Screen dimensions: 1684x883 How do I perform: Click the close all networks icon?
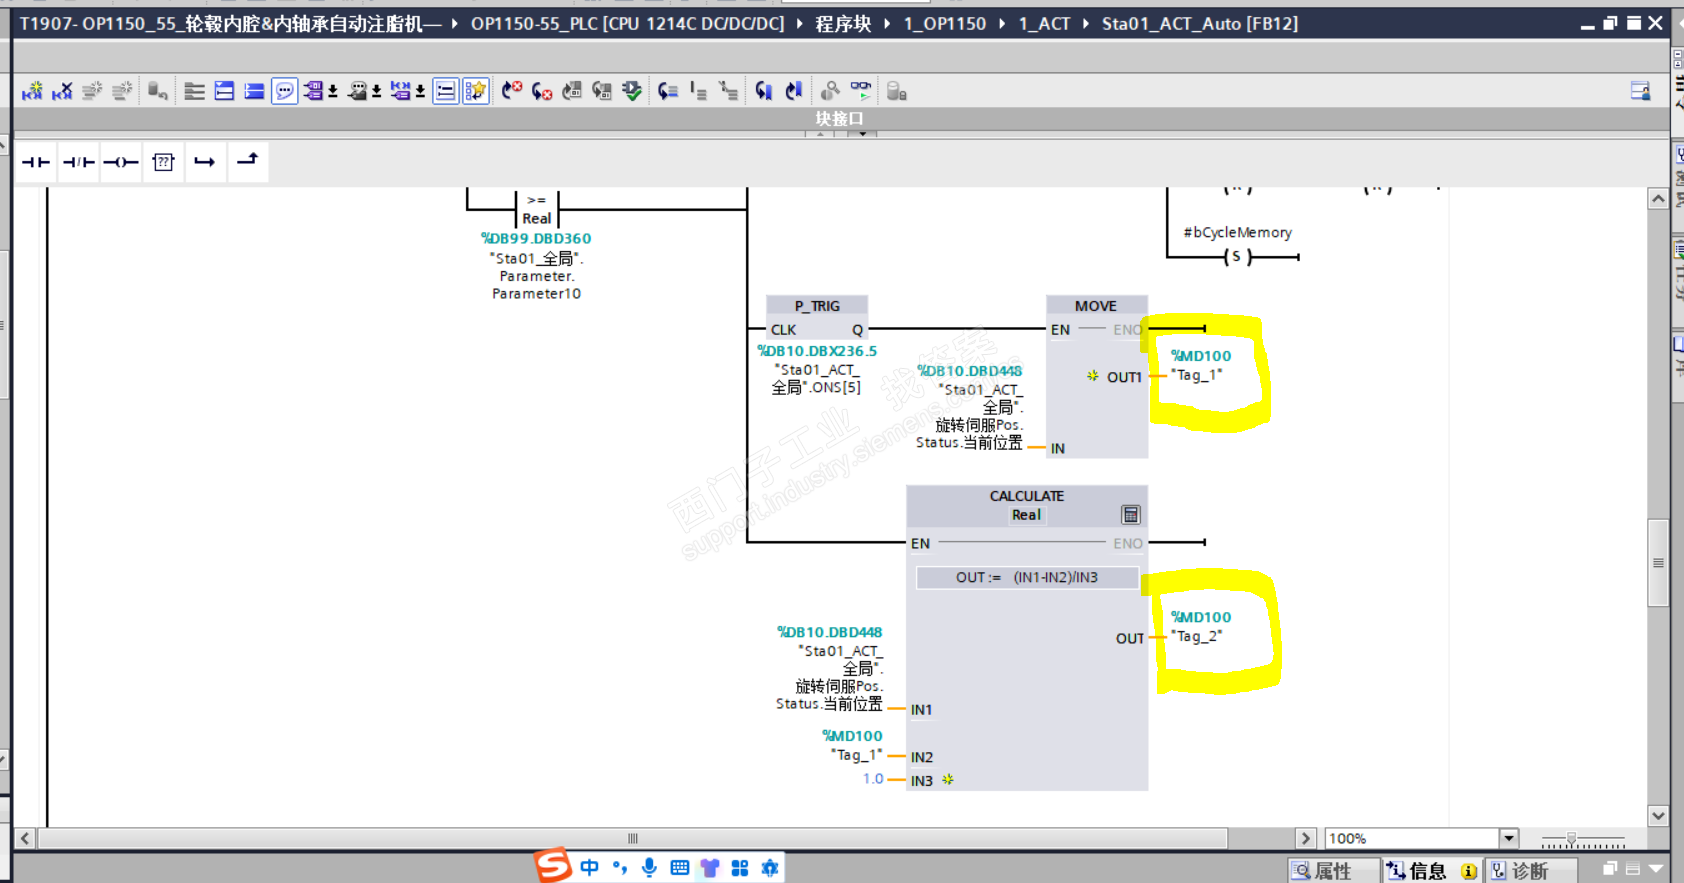point(225,91)
